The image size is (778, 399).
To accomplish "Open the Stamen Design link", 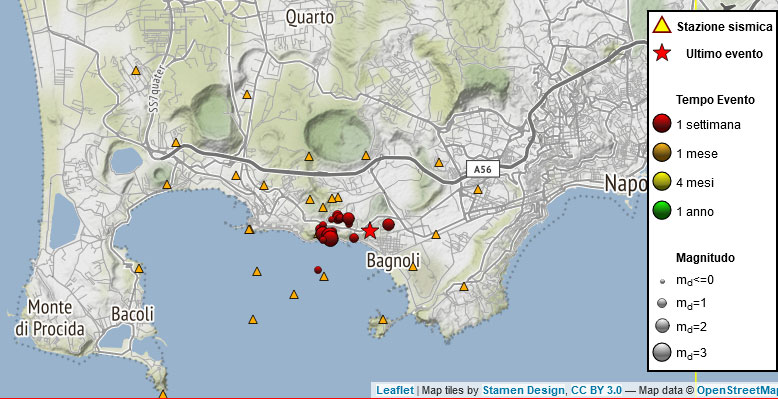I will [x=523, y=391].
